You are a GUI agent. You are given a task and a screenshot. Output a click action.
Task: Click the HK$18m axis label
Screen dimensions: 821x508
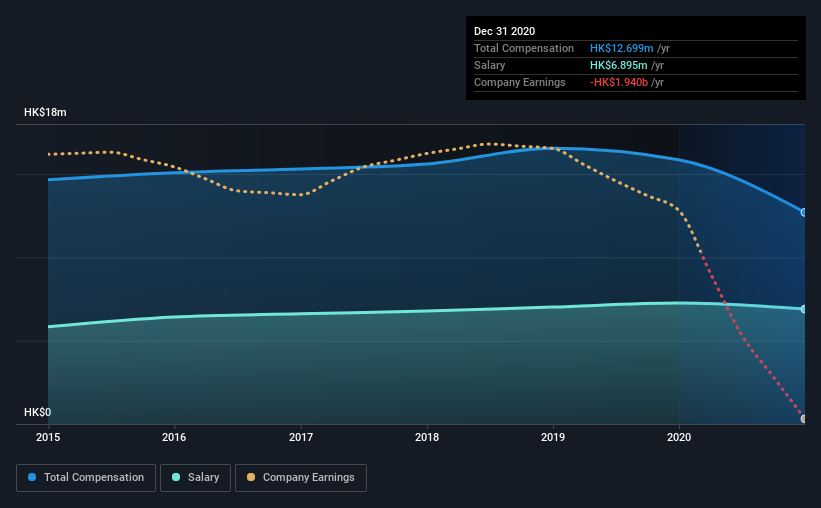coord(45,112)
